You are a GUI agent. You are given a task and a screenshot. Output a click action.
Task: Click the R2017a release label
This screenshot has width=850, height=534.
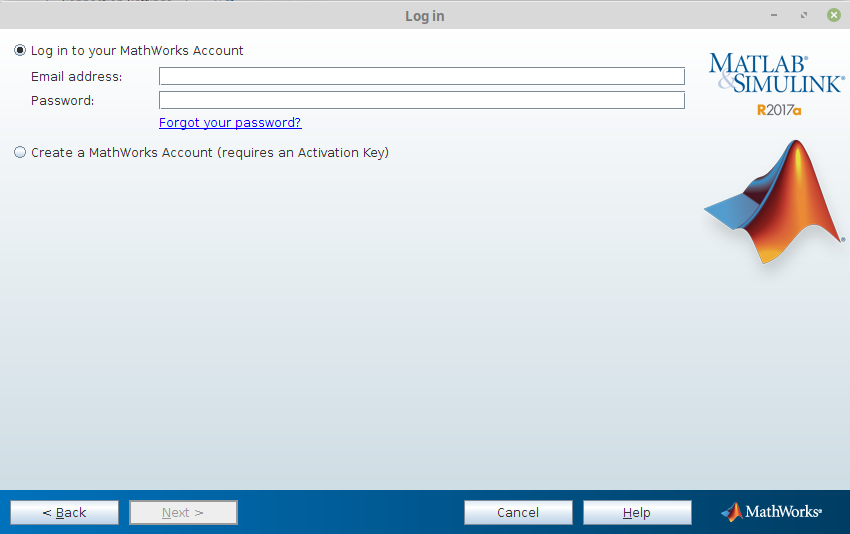779,110
